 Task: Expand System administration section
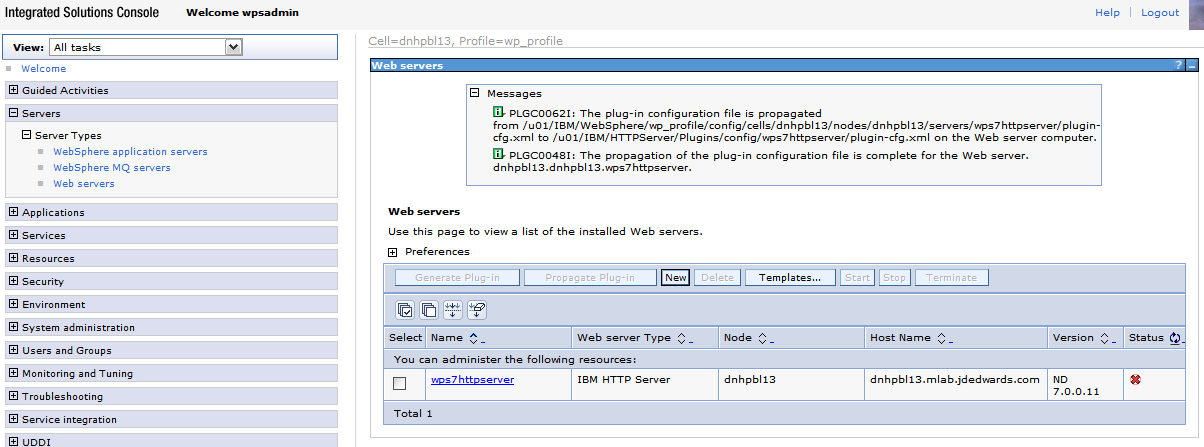pyautogui.click(x=13, y=327)
